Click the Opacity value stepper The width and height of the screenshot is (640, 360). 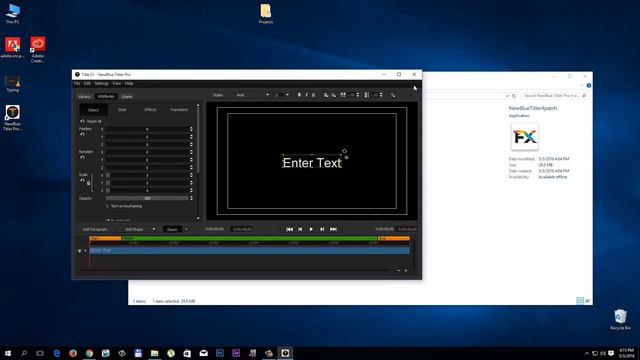pos(191,198)
